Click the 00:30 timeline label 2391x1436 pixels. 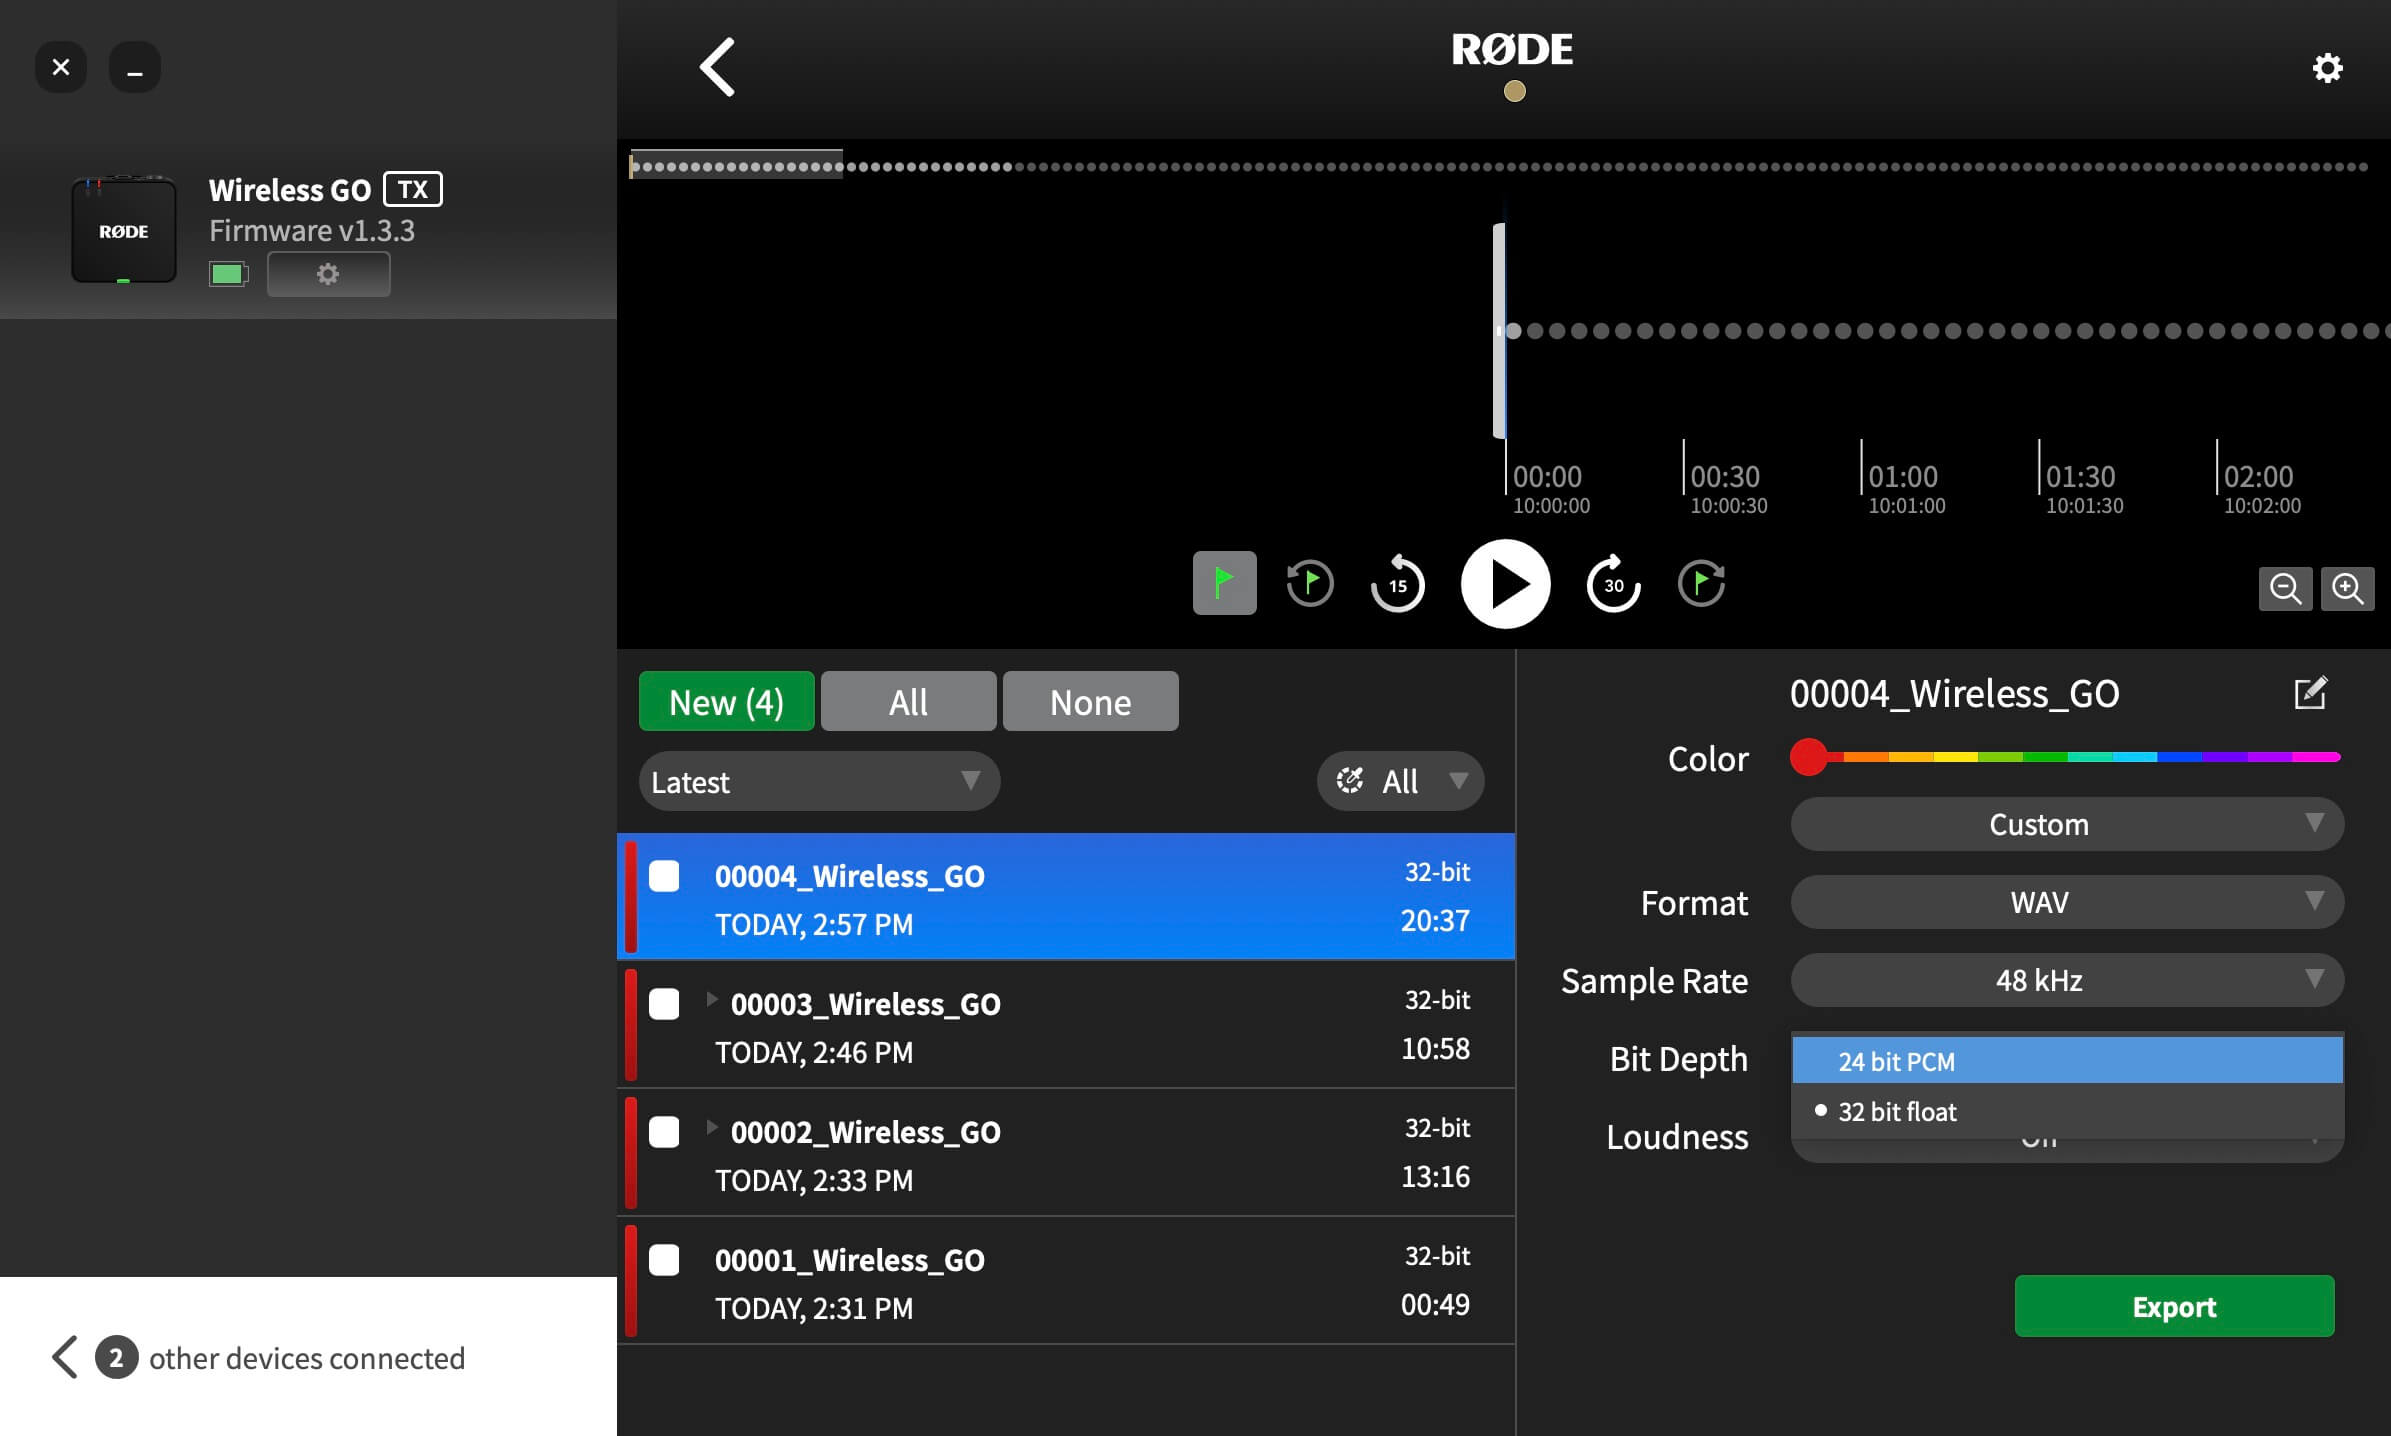(x=1724, y=477)
